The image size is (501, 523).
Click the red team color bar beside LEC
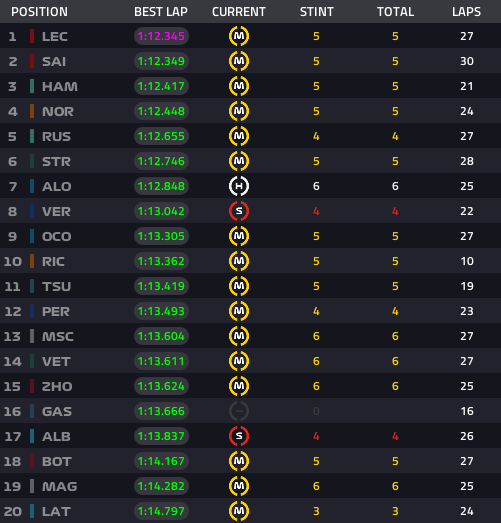click(32, 36)
